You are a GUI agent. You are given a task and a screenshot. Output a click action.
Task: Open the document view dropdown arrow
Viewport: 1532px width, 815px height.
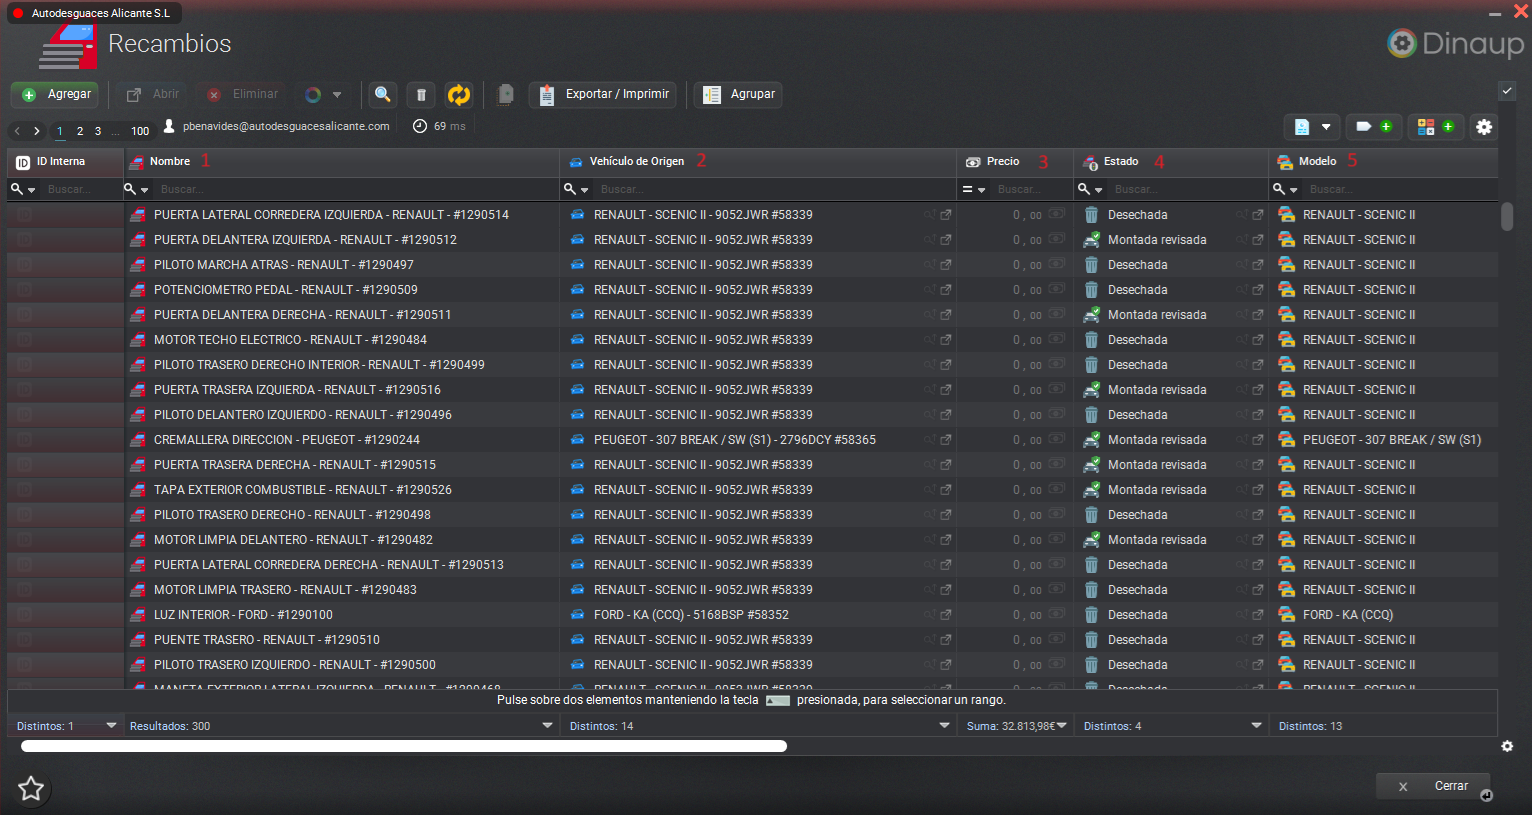tap(1326, 127)
